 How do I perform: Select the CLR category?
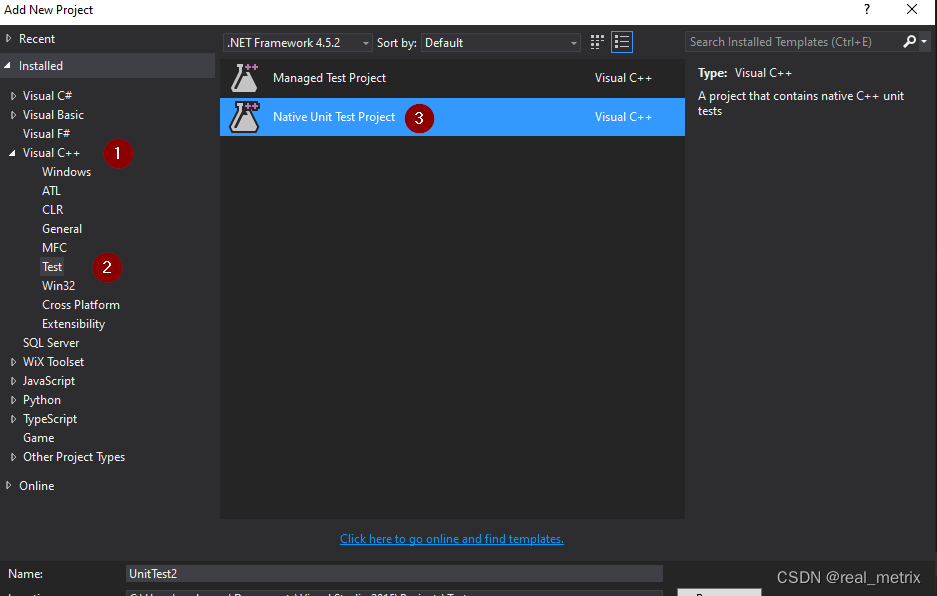point(53,210)
